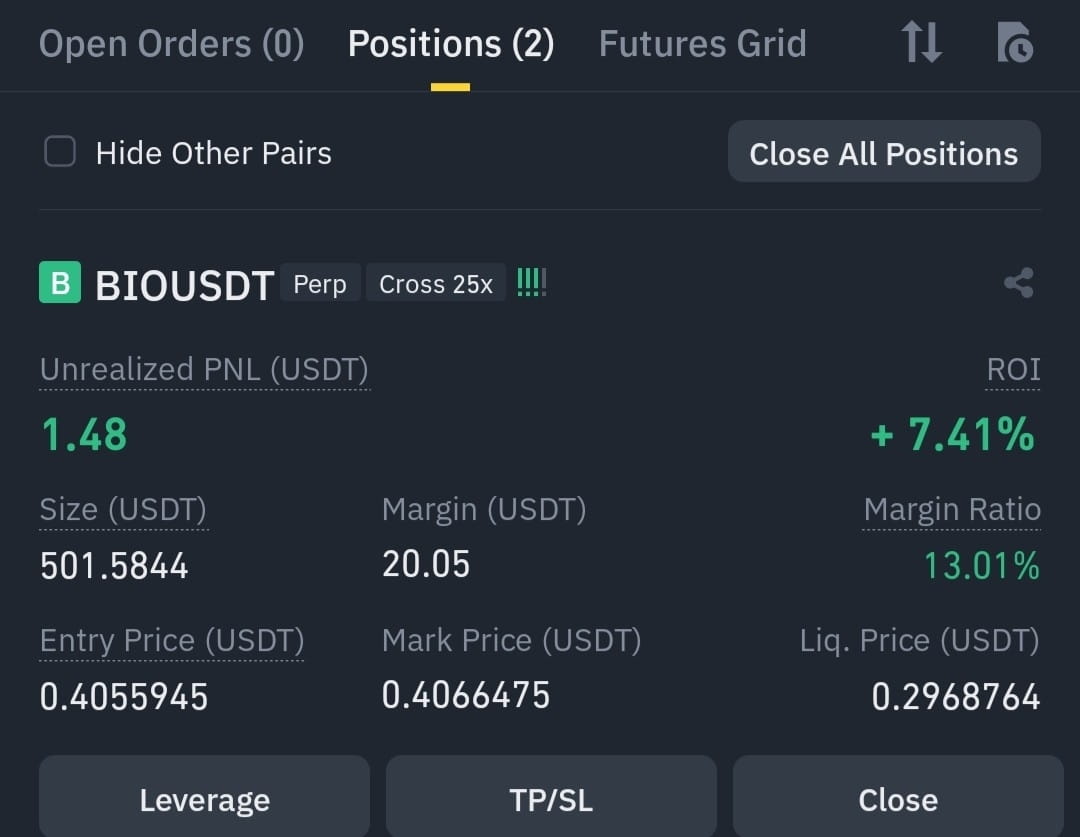Tap the Perp contract type tag
Screen dimensions: 1080x837
pyautogui.click(x=320, y=283)
